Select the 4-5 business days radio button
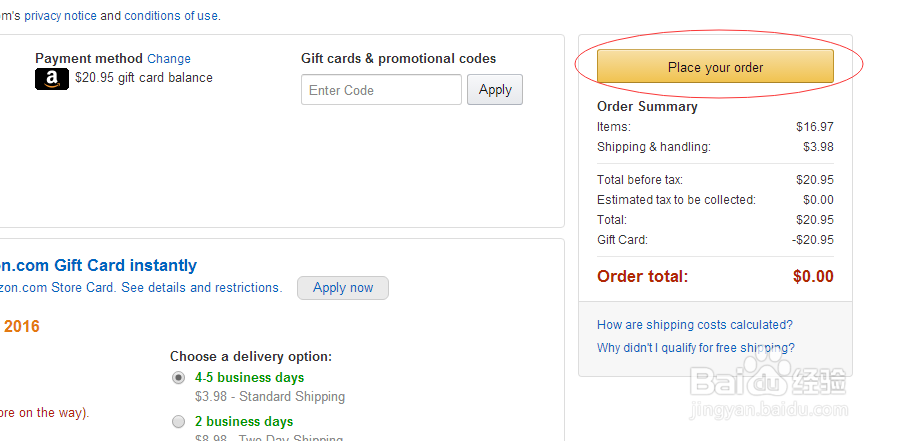The image size is (899, 441). click(x=179, y=378)
